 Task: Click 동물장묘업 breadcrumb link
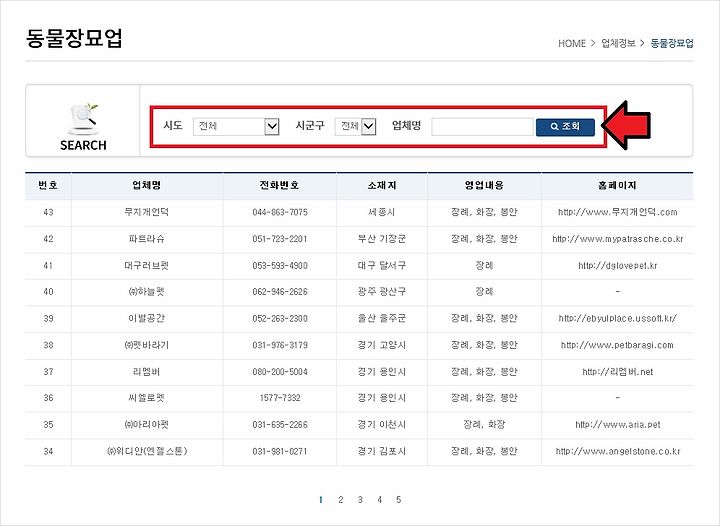(672, 43)
